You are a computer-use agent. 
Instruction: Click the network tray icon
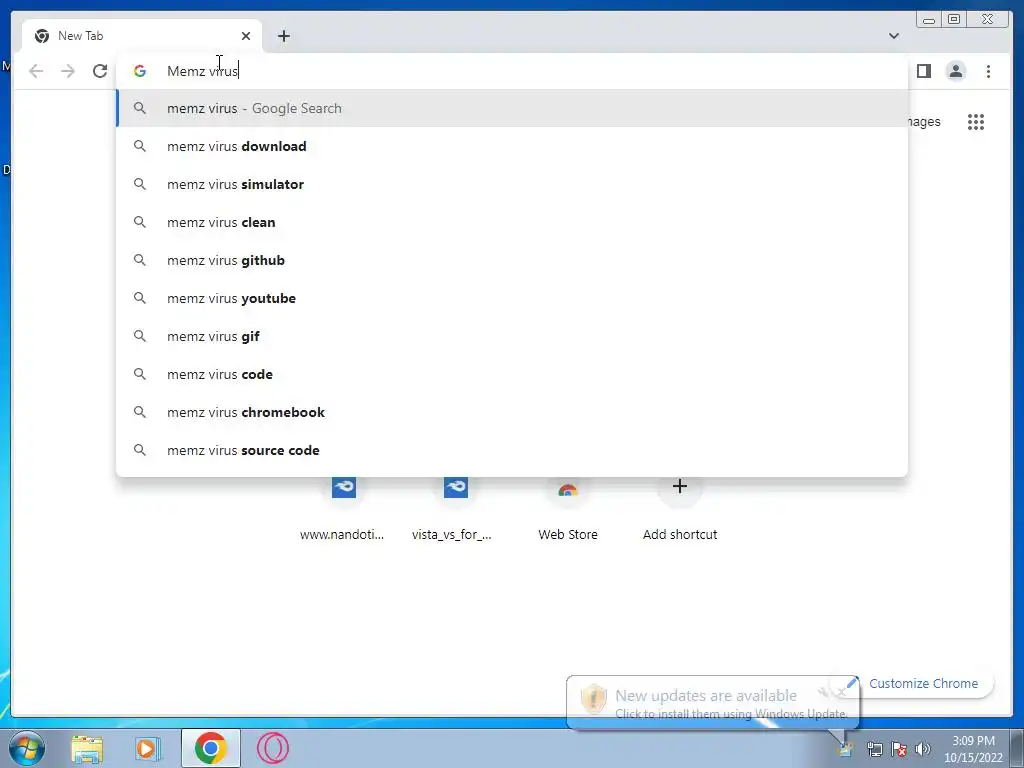point(874,749)
